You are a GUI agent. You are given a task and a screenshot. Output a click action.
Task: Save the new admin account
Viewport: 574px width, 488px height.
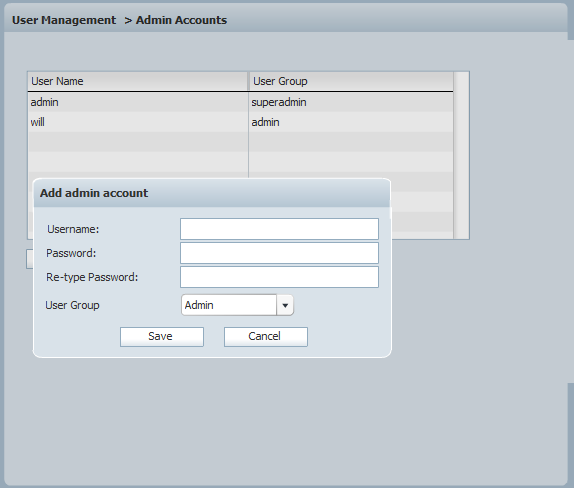pyautogui.click(x=162, y=336)
